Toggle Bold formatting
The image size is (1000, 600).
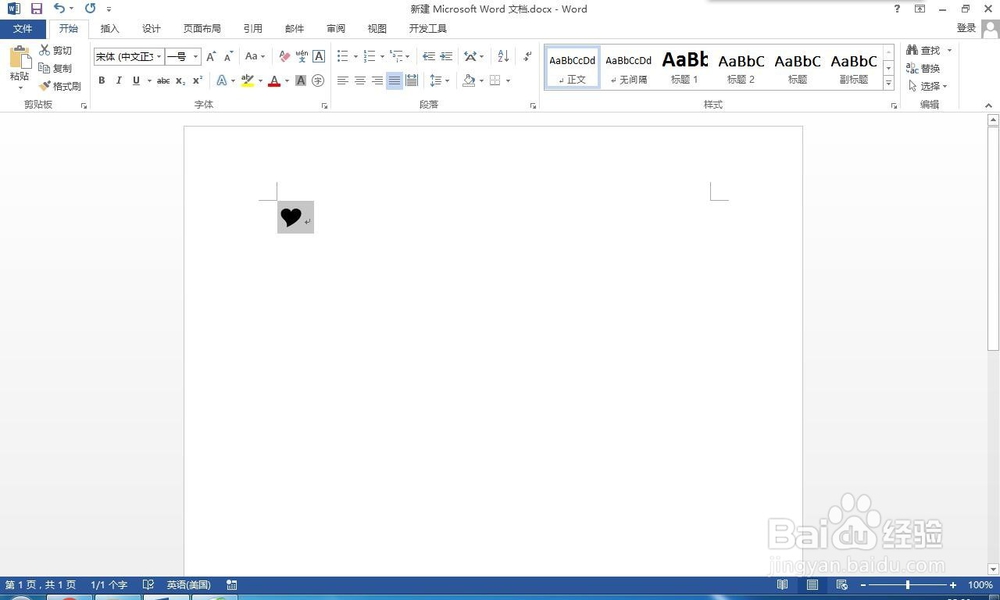[101, 80]
